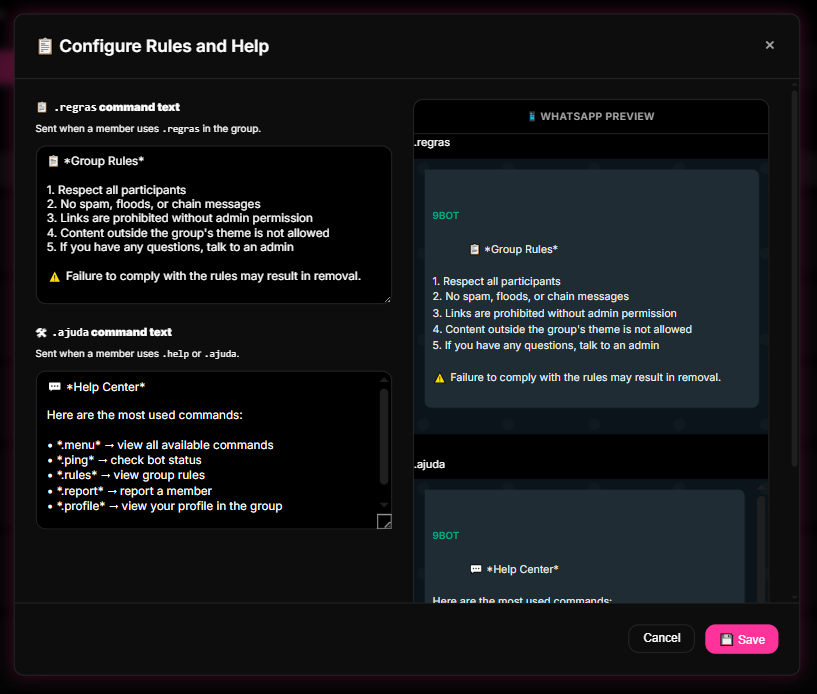Click '1. Respect all participants' in the text area
Image resolution: width=817 pixels, height=694 pixels.
116,190
